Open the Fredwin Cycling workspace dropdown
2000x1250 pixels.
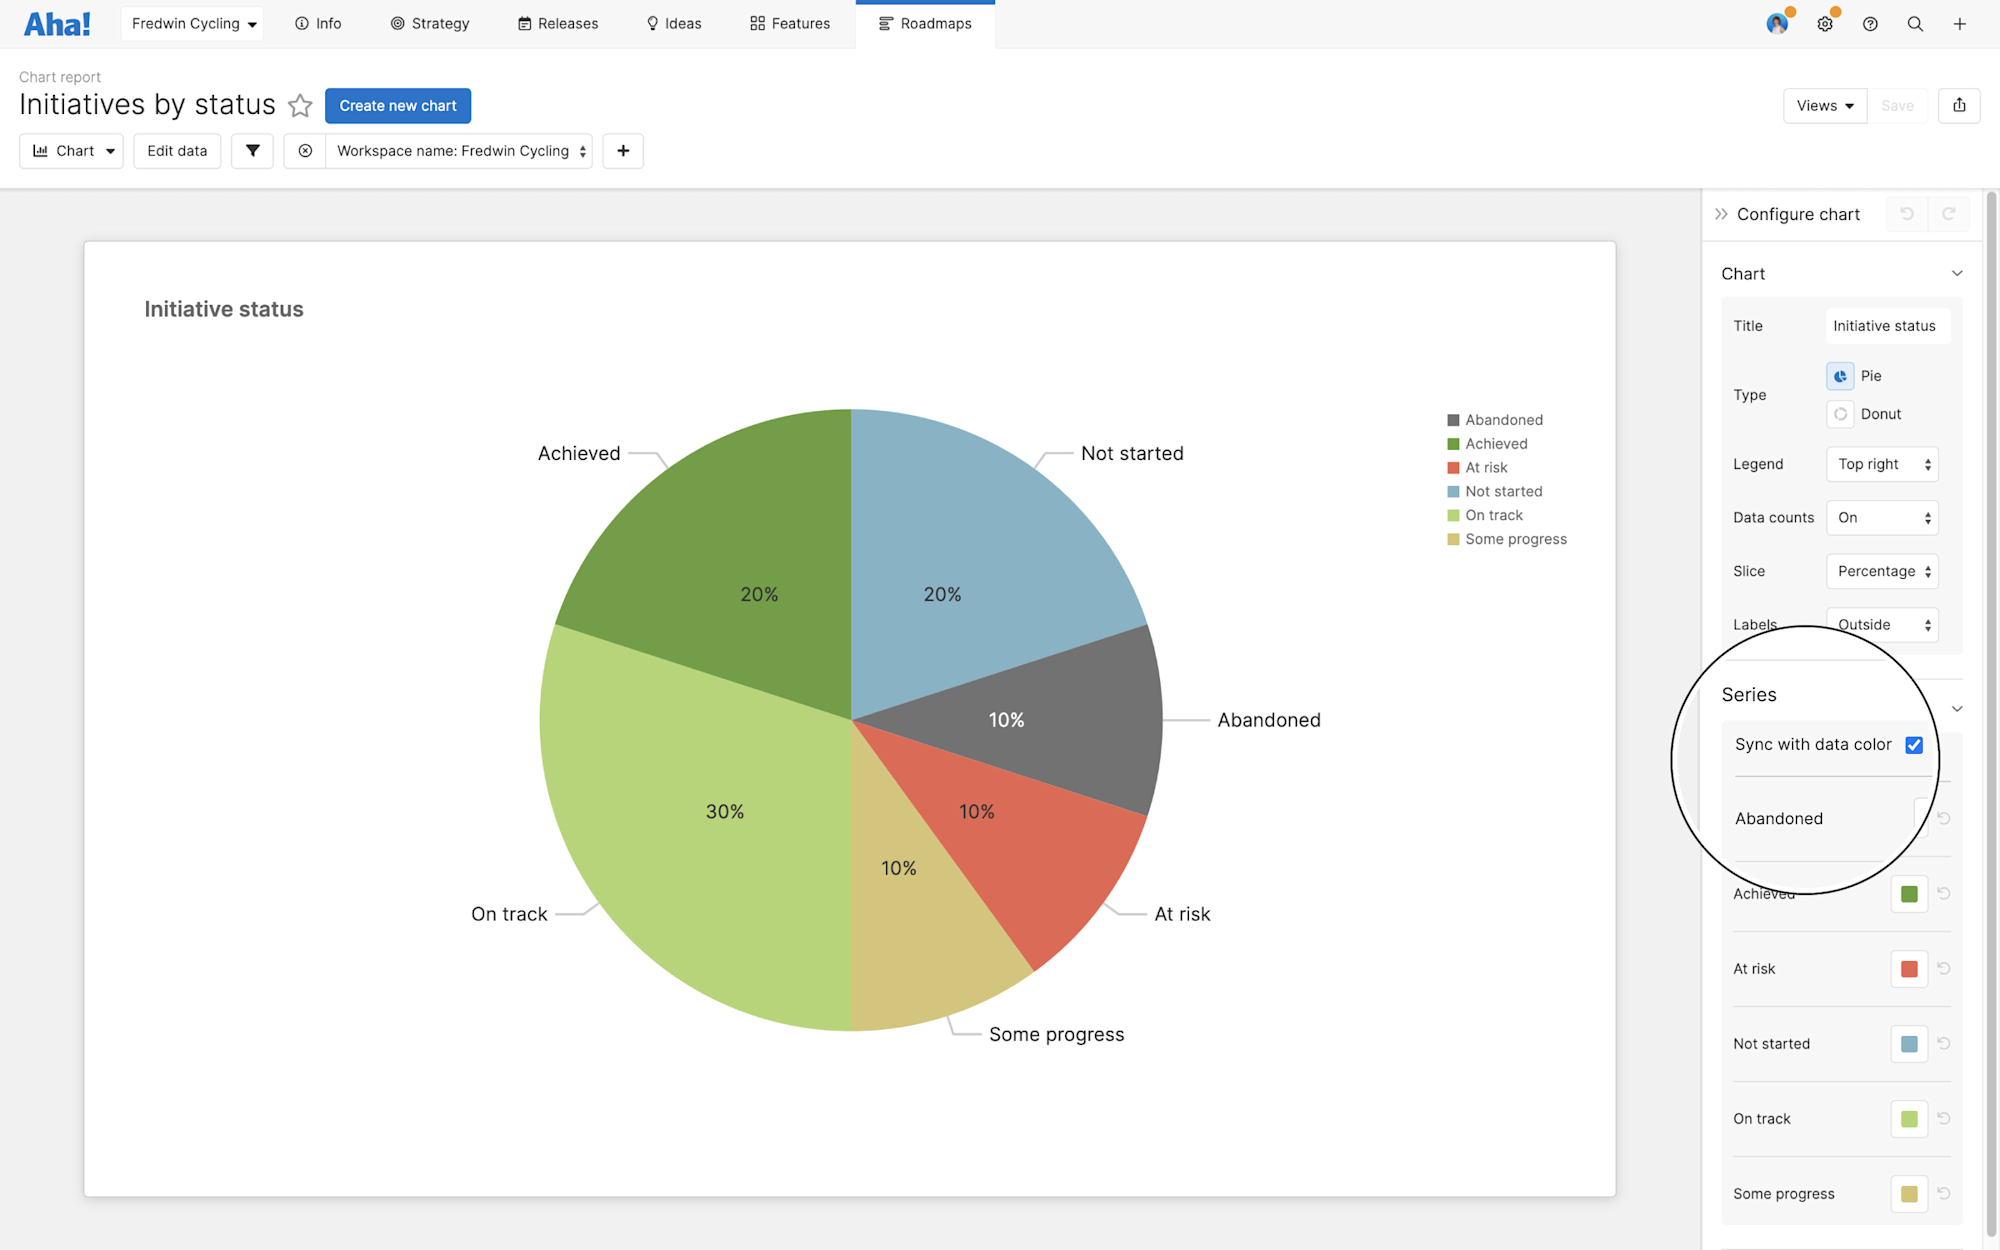click(191, 23)
